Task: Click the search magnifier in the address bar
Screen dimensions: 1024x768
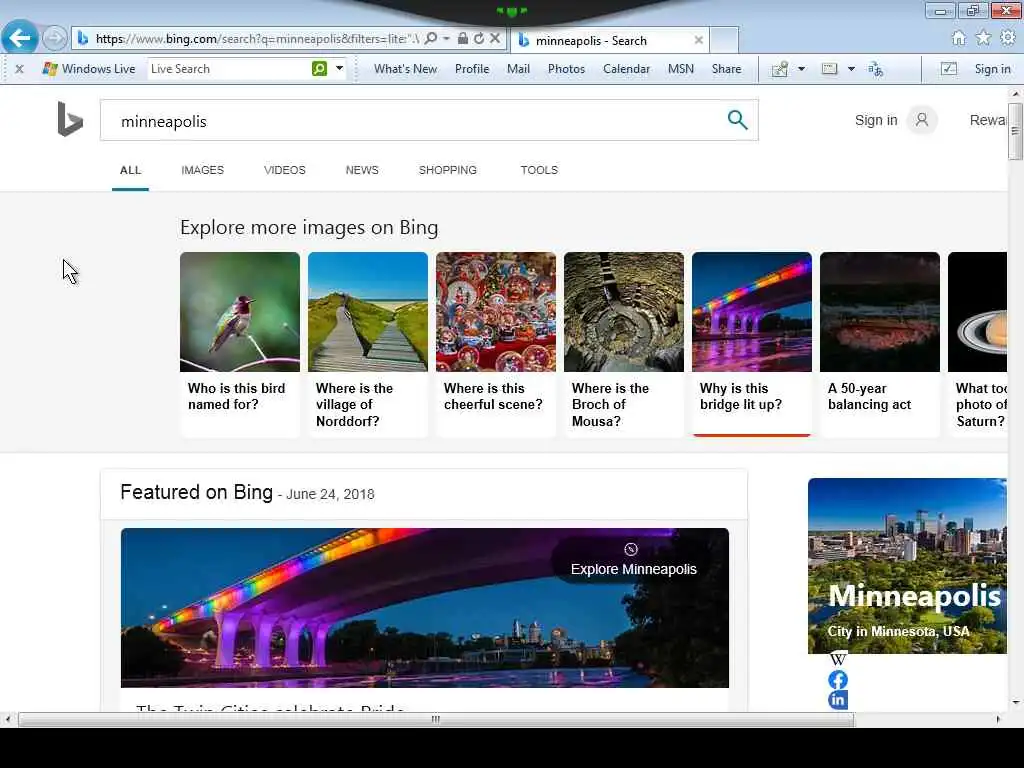Action: coord(431,39)
